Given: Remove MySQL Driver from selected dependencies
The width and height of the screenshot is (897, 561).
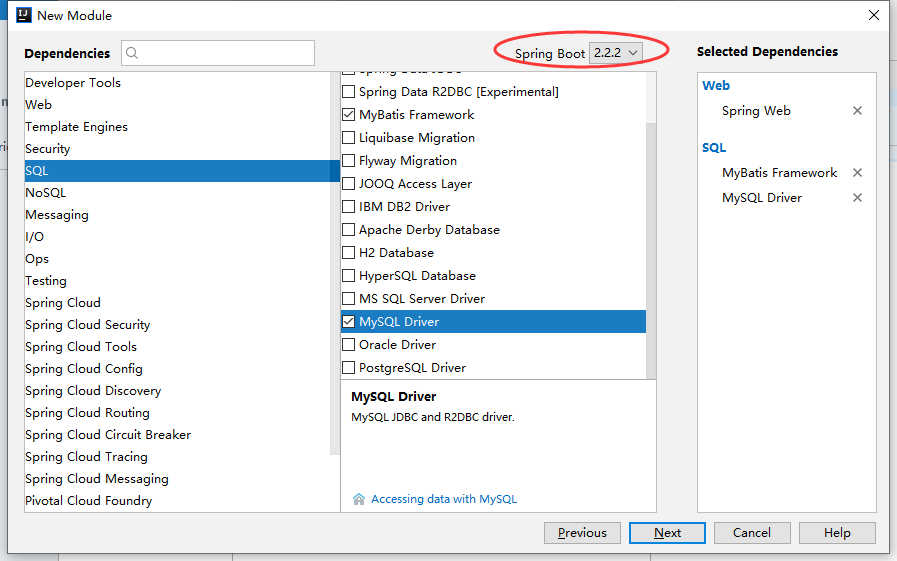Looking at the screenshot, I should [x=857, y=198].
